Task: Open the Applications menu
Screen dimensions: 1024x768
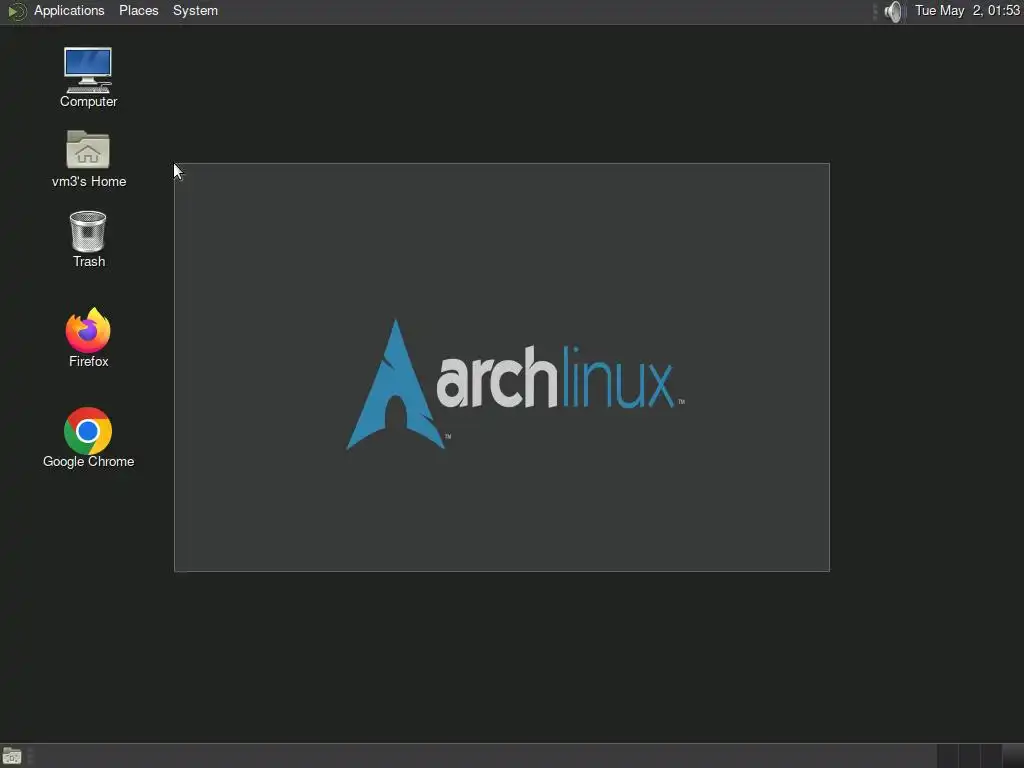Action: [x=69, y=11]
